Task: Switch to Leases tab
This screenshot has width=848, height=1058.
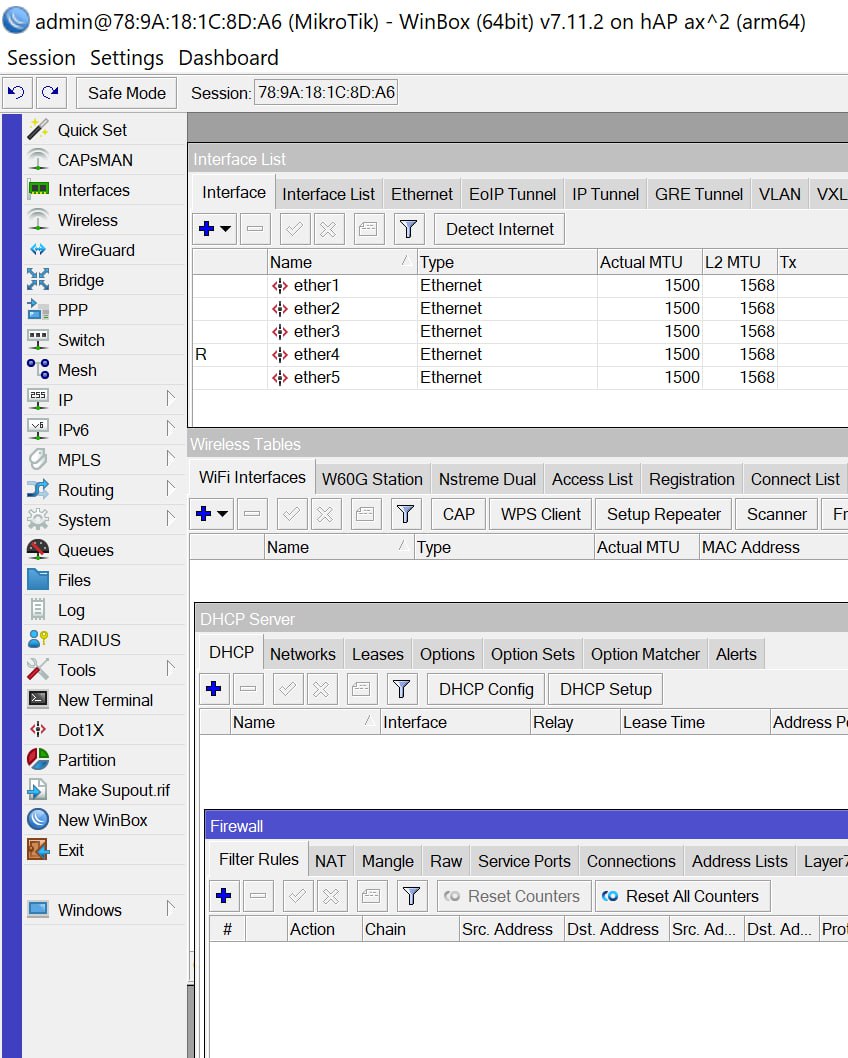Action: click(378, 654)
